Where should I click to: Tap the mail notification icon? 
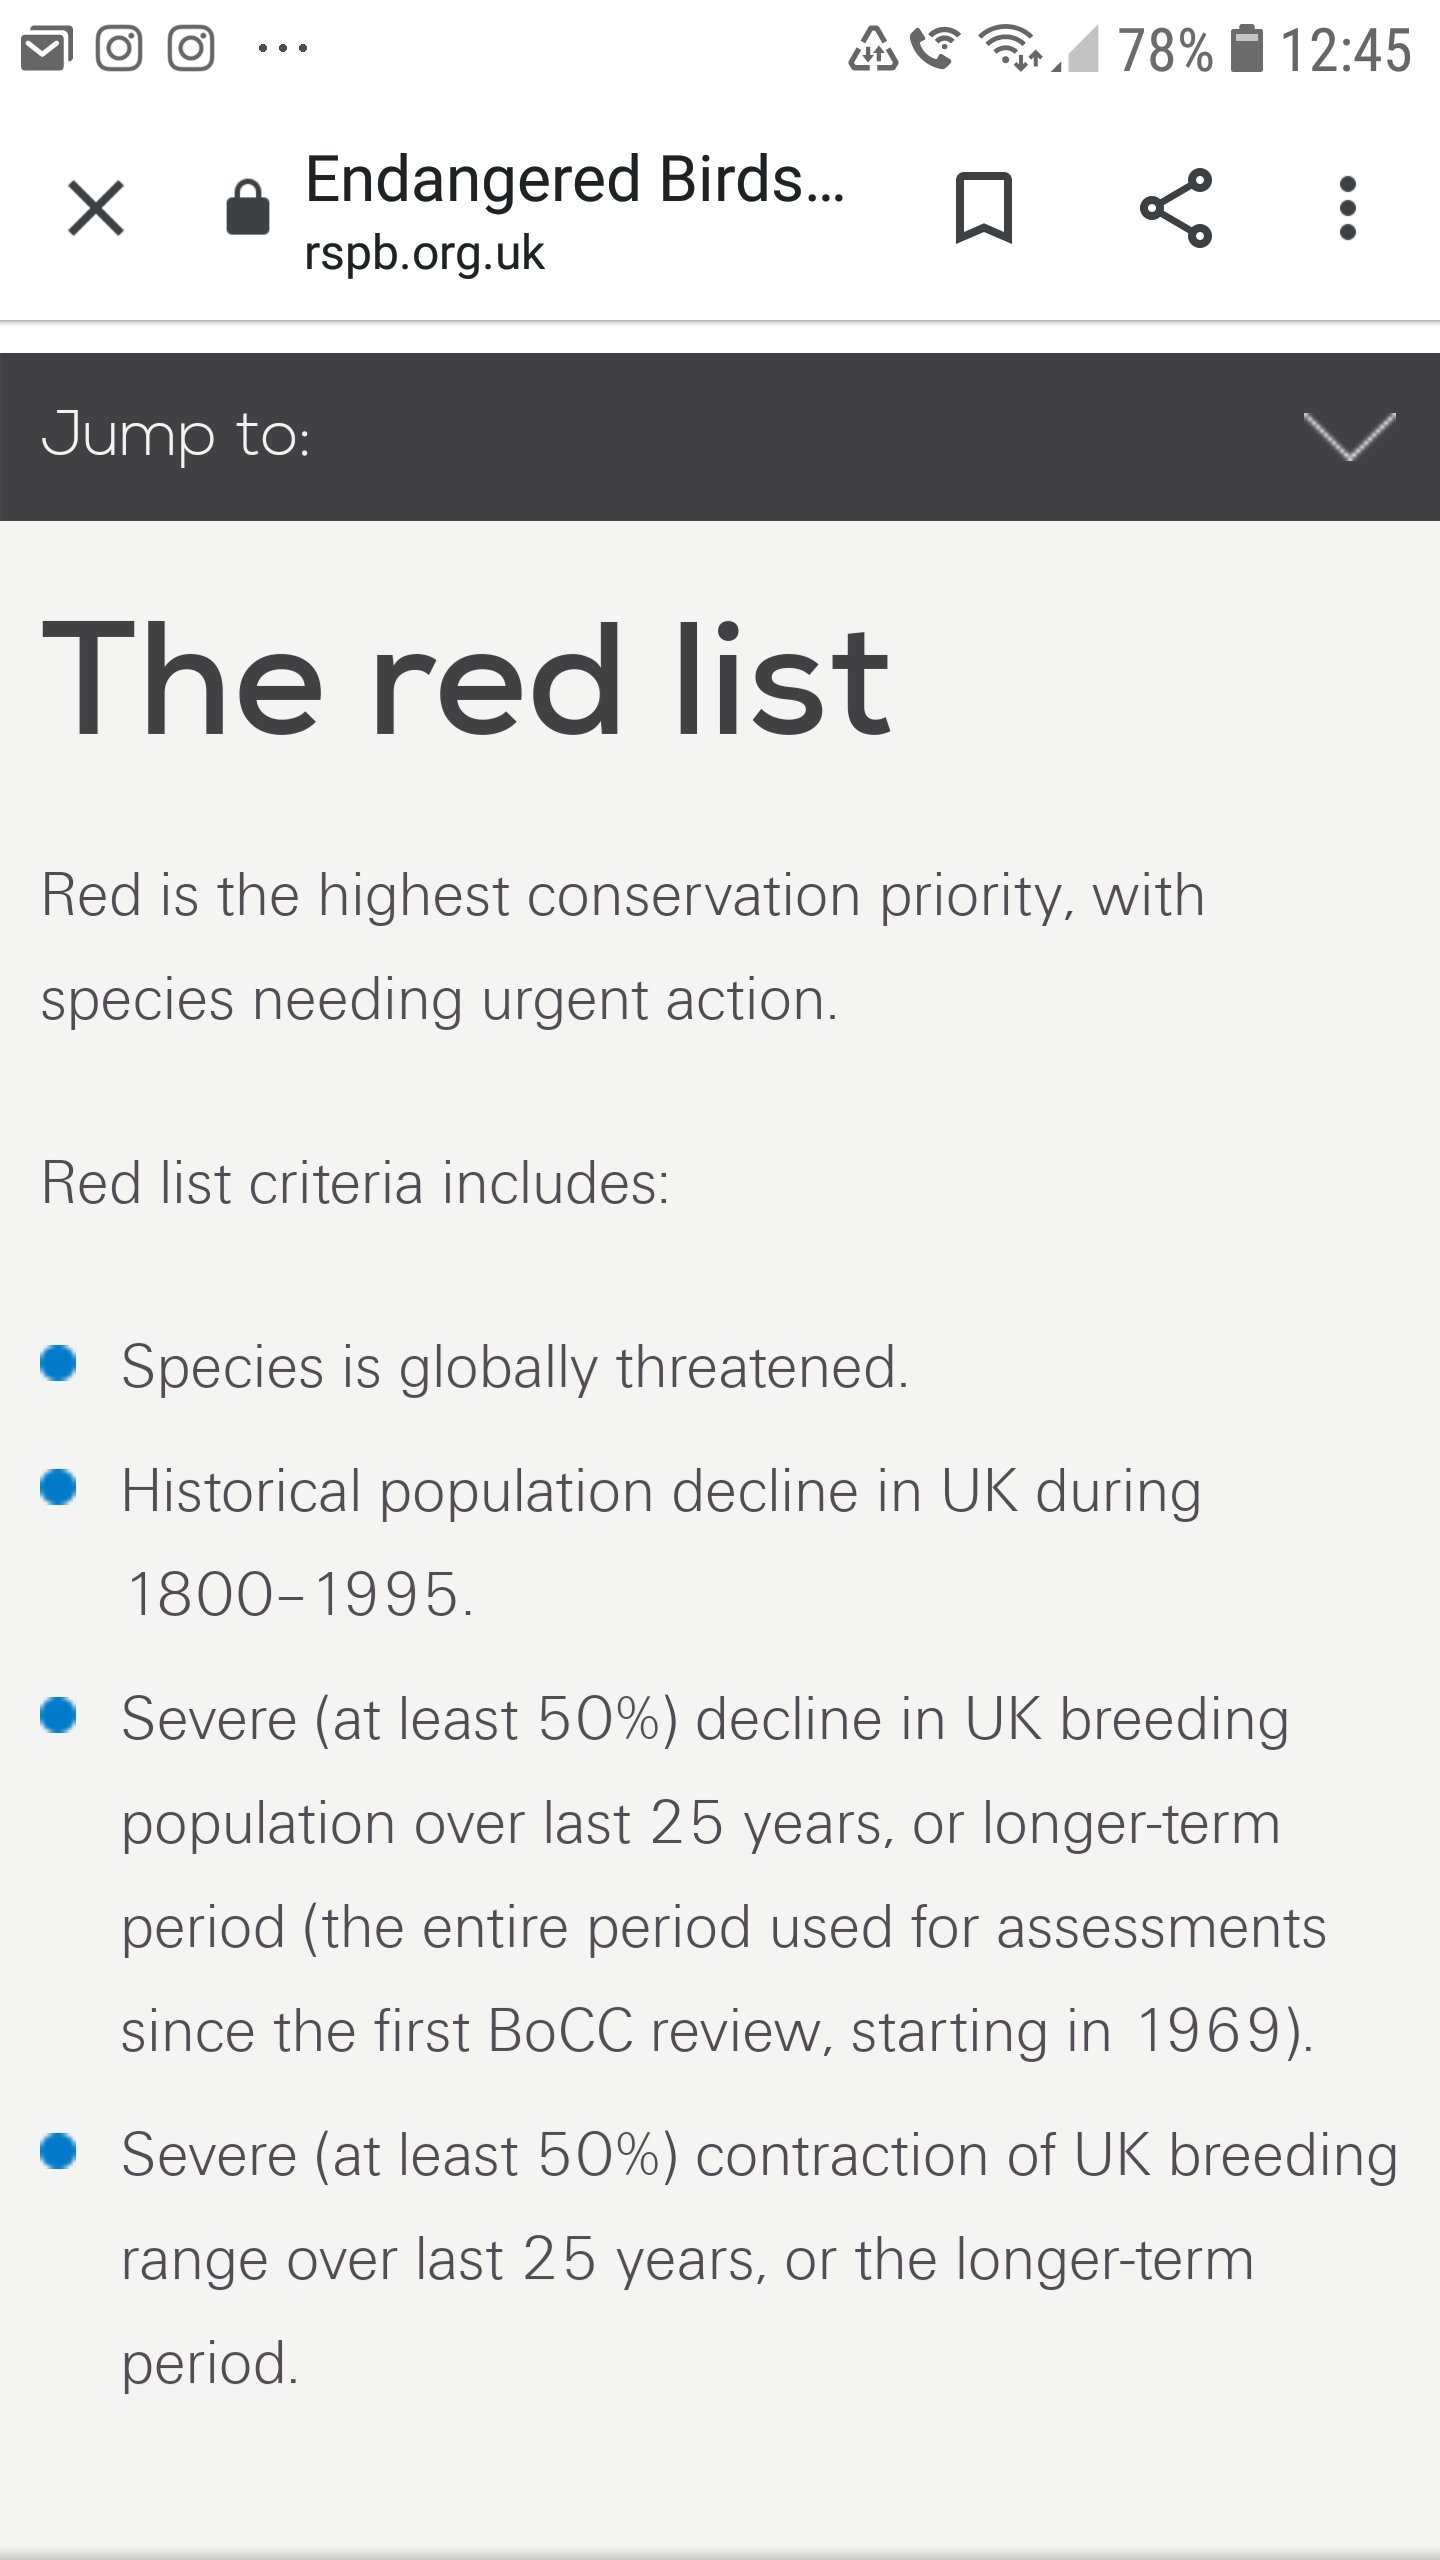tap(47, 49)
